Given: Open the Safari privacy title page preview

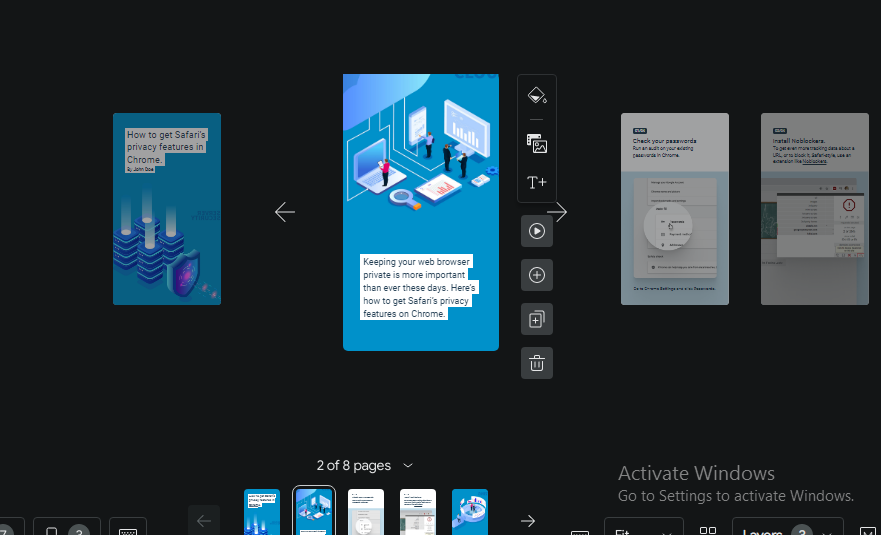Looking at the screenshot, I should coord(167,209).
